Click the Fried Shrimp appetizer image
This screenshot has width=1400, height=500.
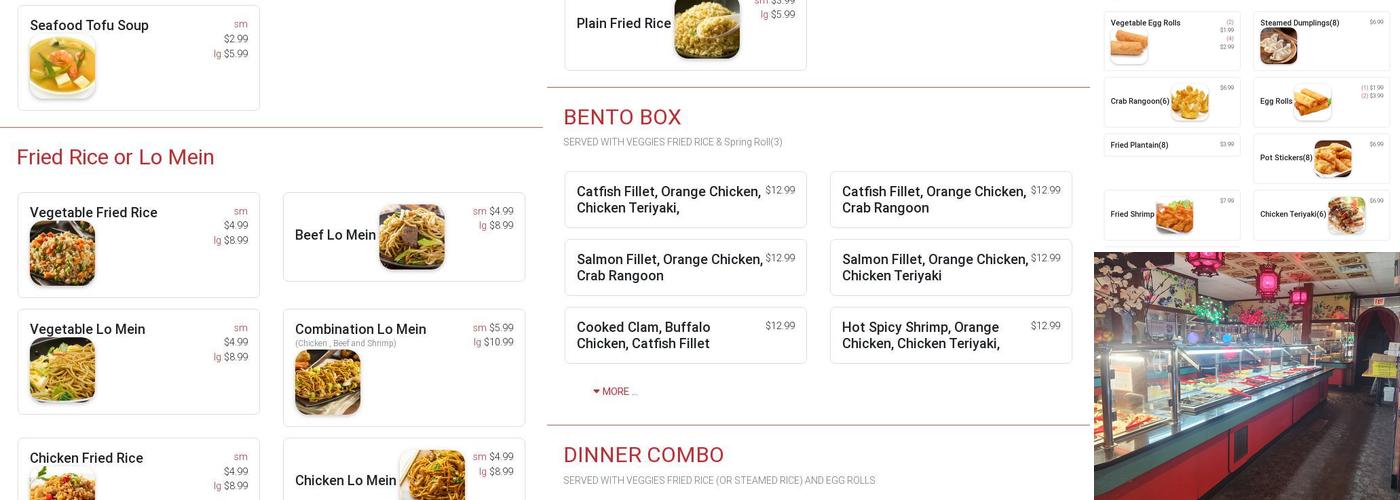1174,215
